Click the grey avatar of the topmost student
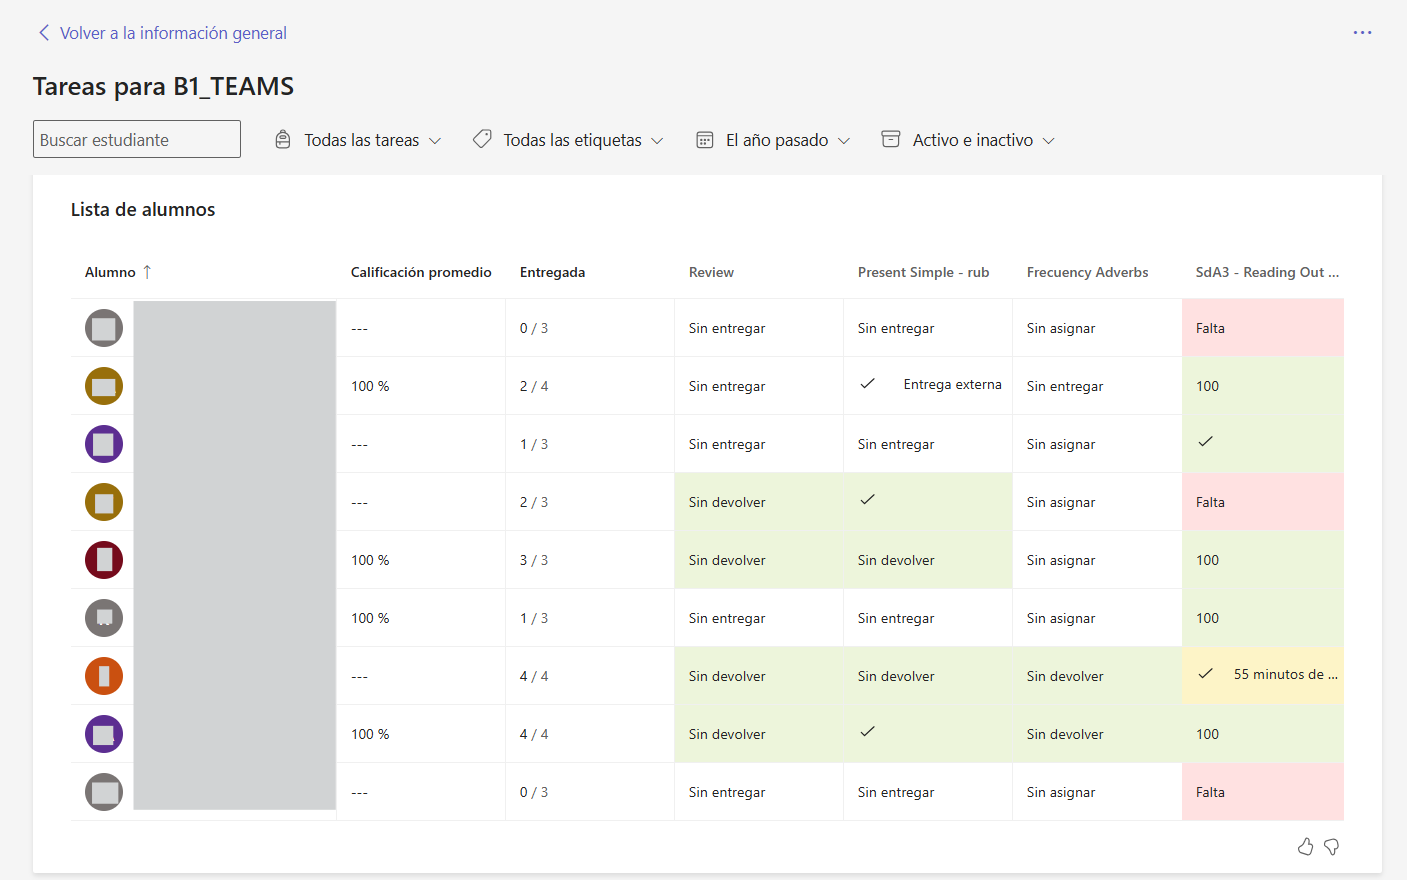 point(104,328)
